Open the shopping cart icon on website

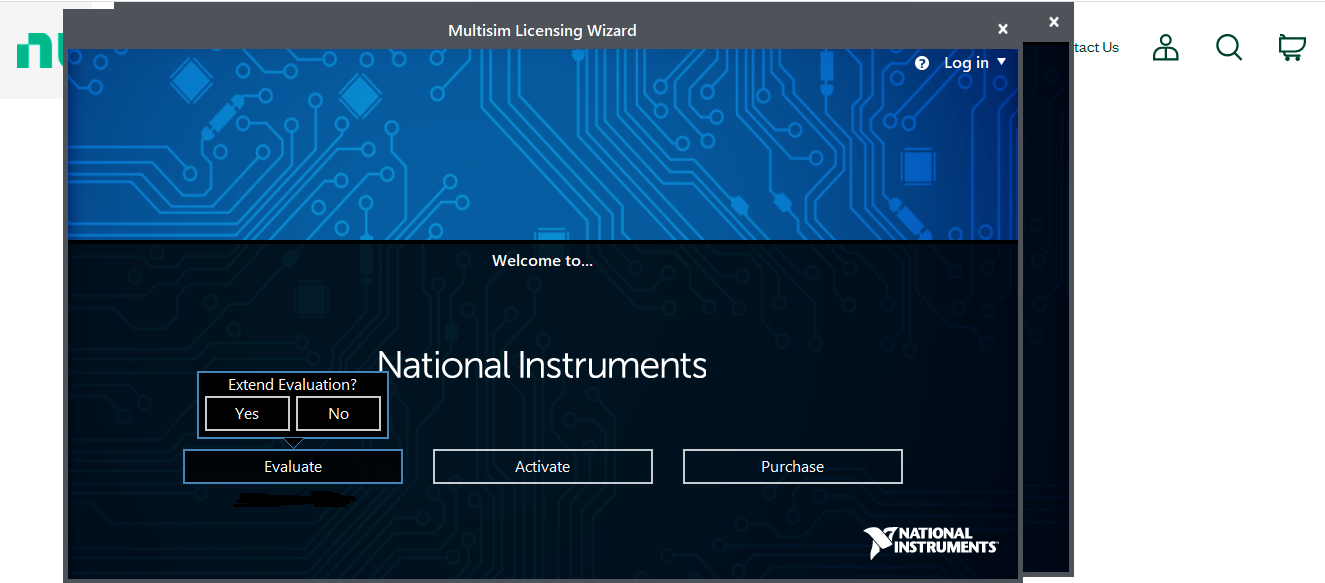(1292, 47)
